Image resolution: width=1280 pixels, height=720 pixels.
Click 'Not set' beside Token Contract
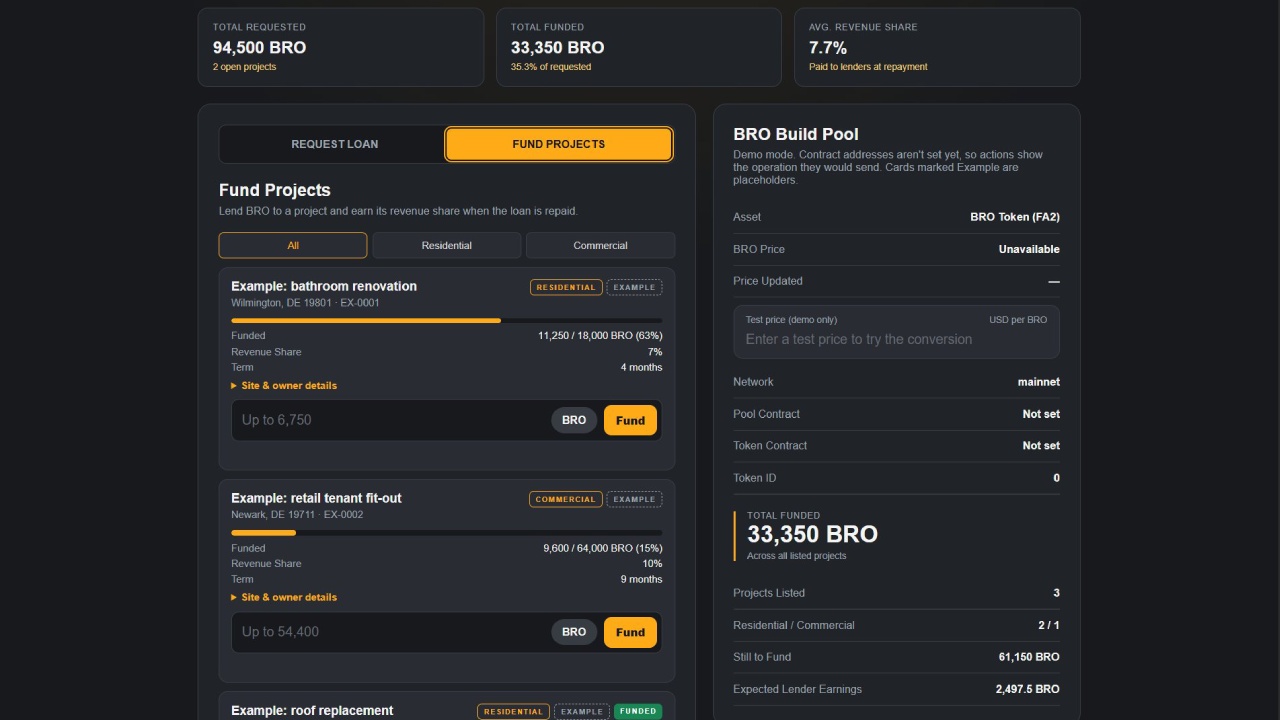point(1041,446)
